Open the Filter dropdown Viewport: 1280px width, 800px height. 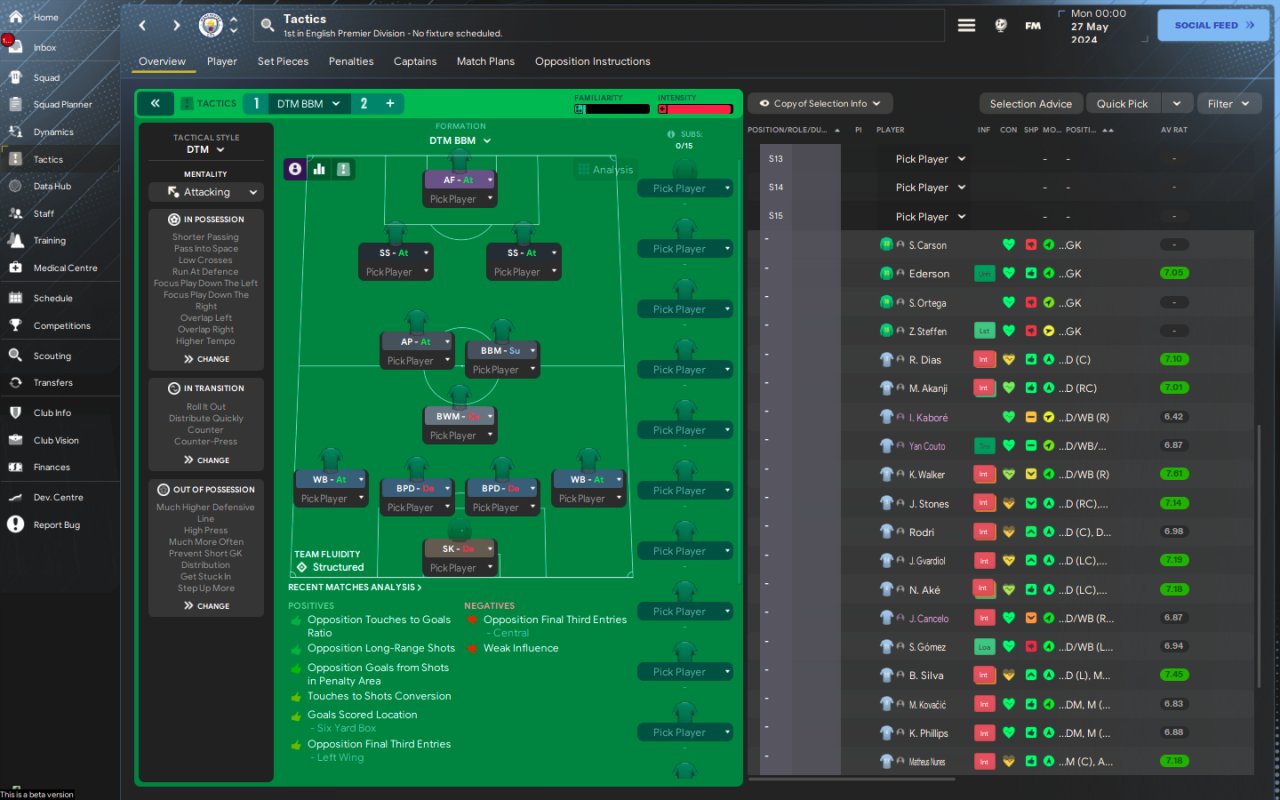(1229, 103)
